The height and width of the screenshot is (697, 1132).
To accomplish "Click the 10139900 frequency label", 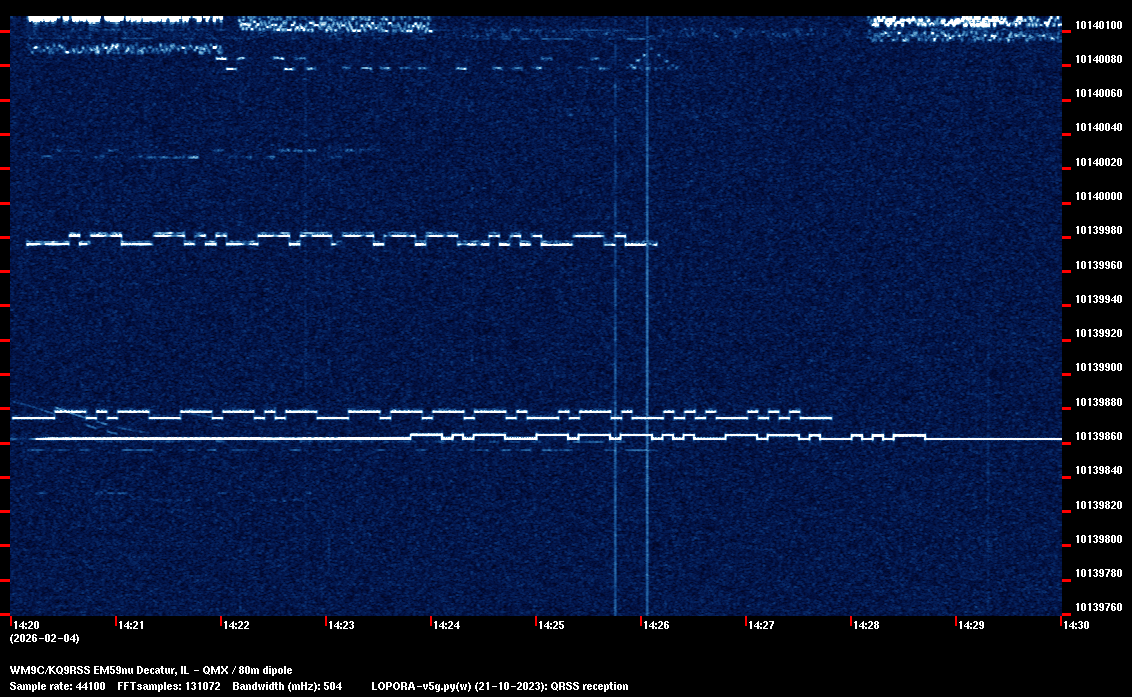I will (x=1098, y=368).
